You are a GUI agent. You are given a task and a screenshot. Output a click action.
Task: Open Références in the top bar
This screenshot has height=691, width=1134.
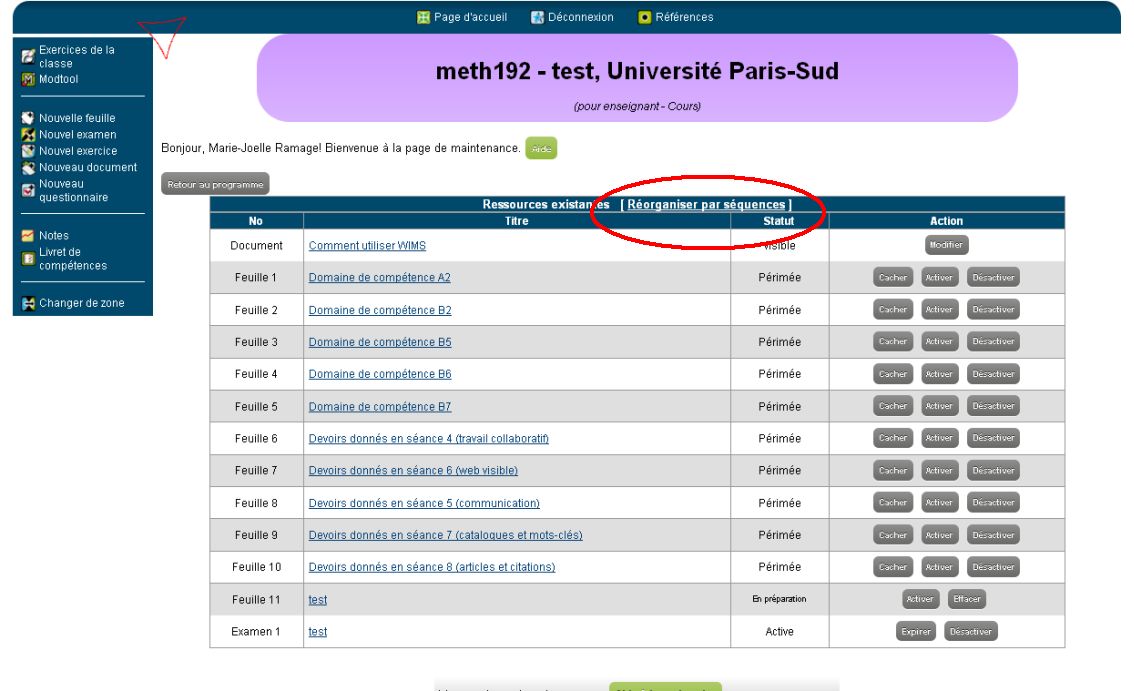tap(684, 17)
